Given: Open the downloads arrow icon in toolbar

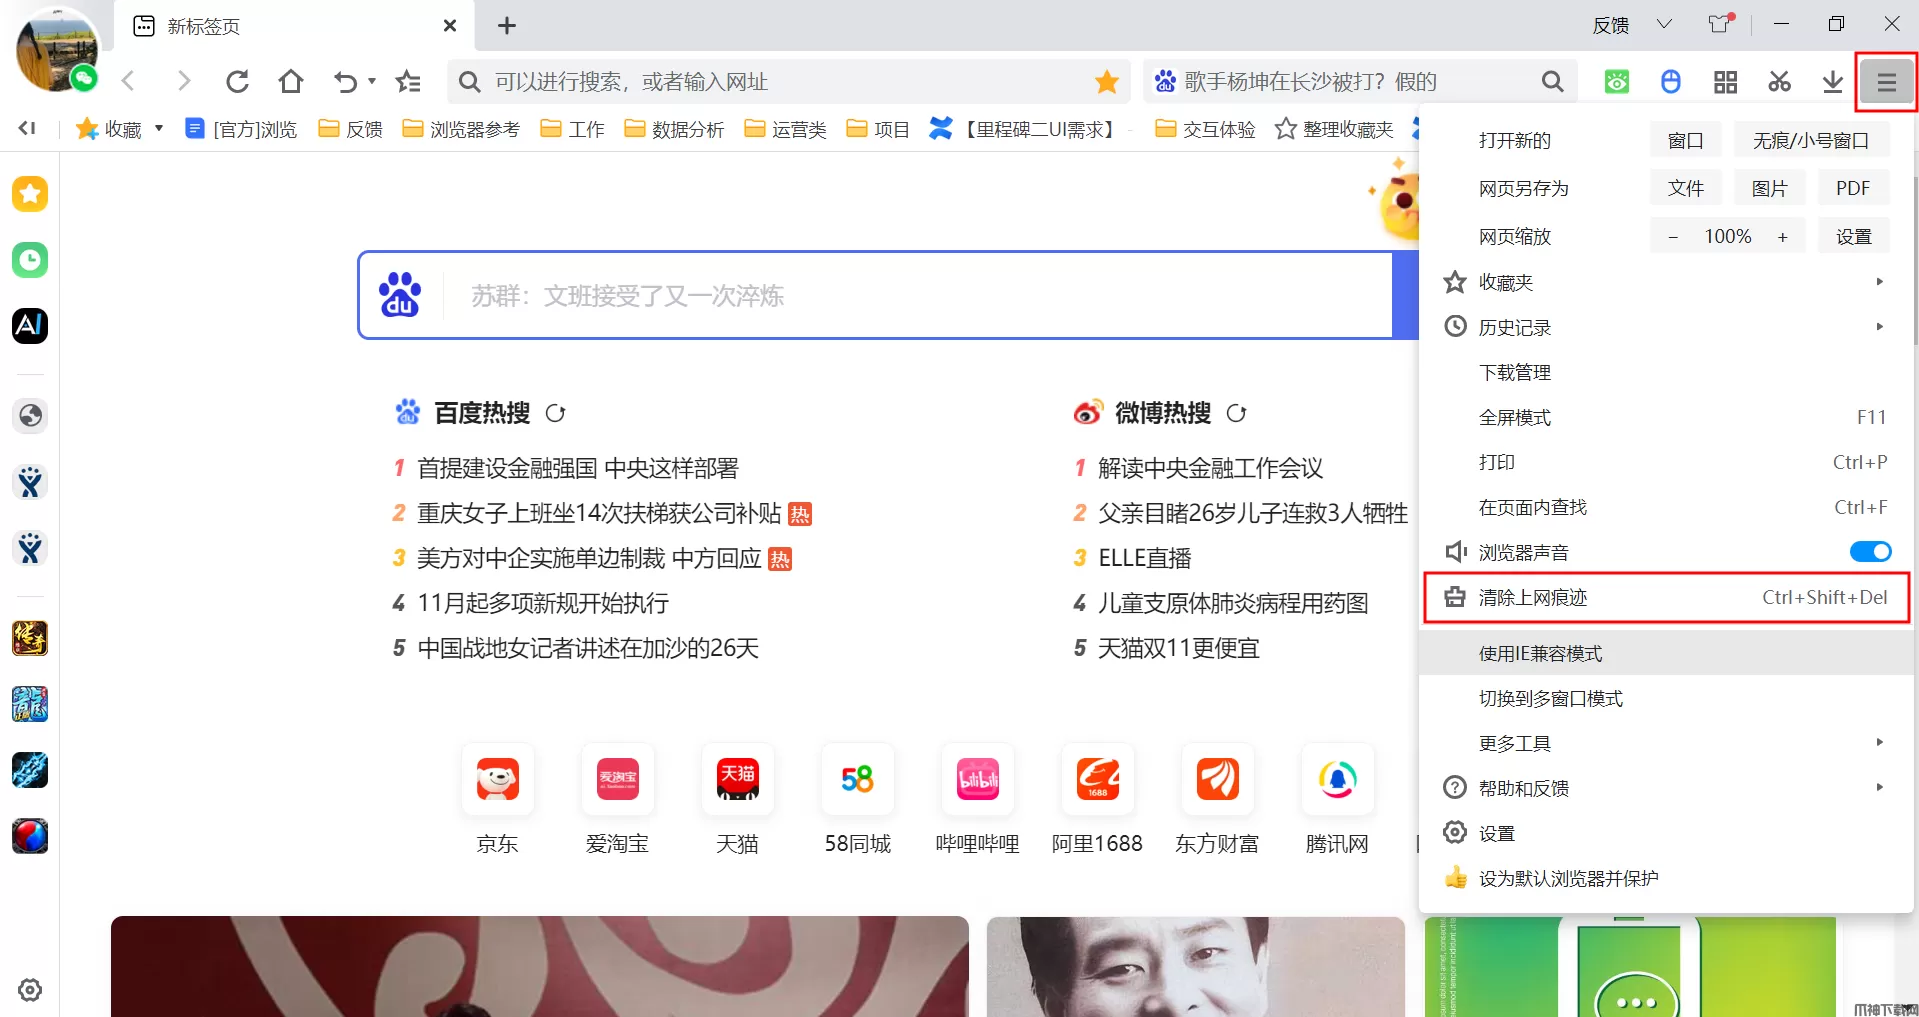Looking at the screenshot, I should click(1832, 82).
